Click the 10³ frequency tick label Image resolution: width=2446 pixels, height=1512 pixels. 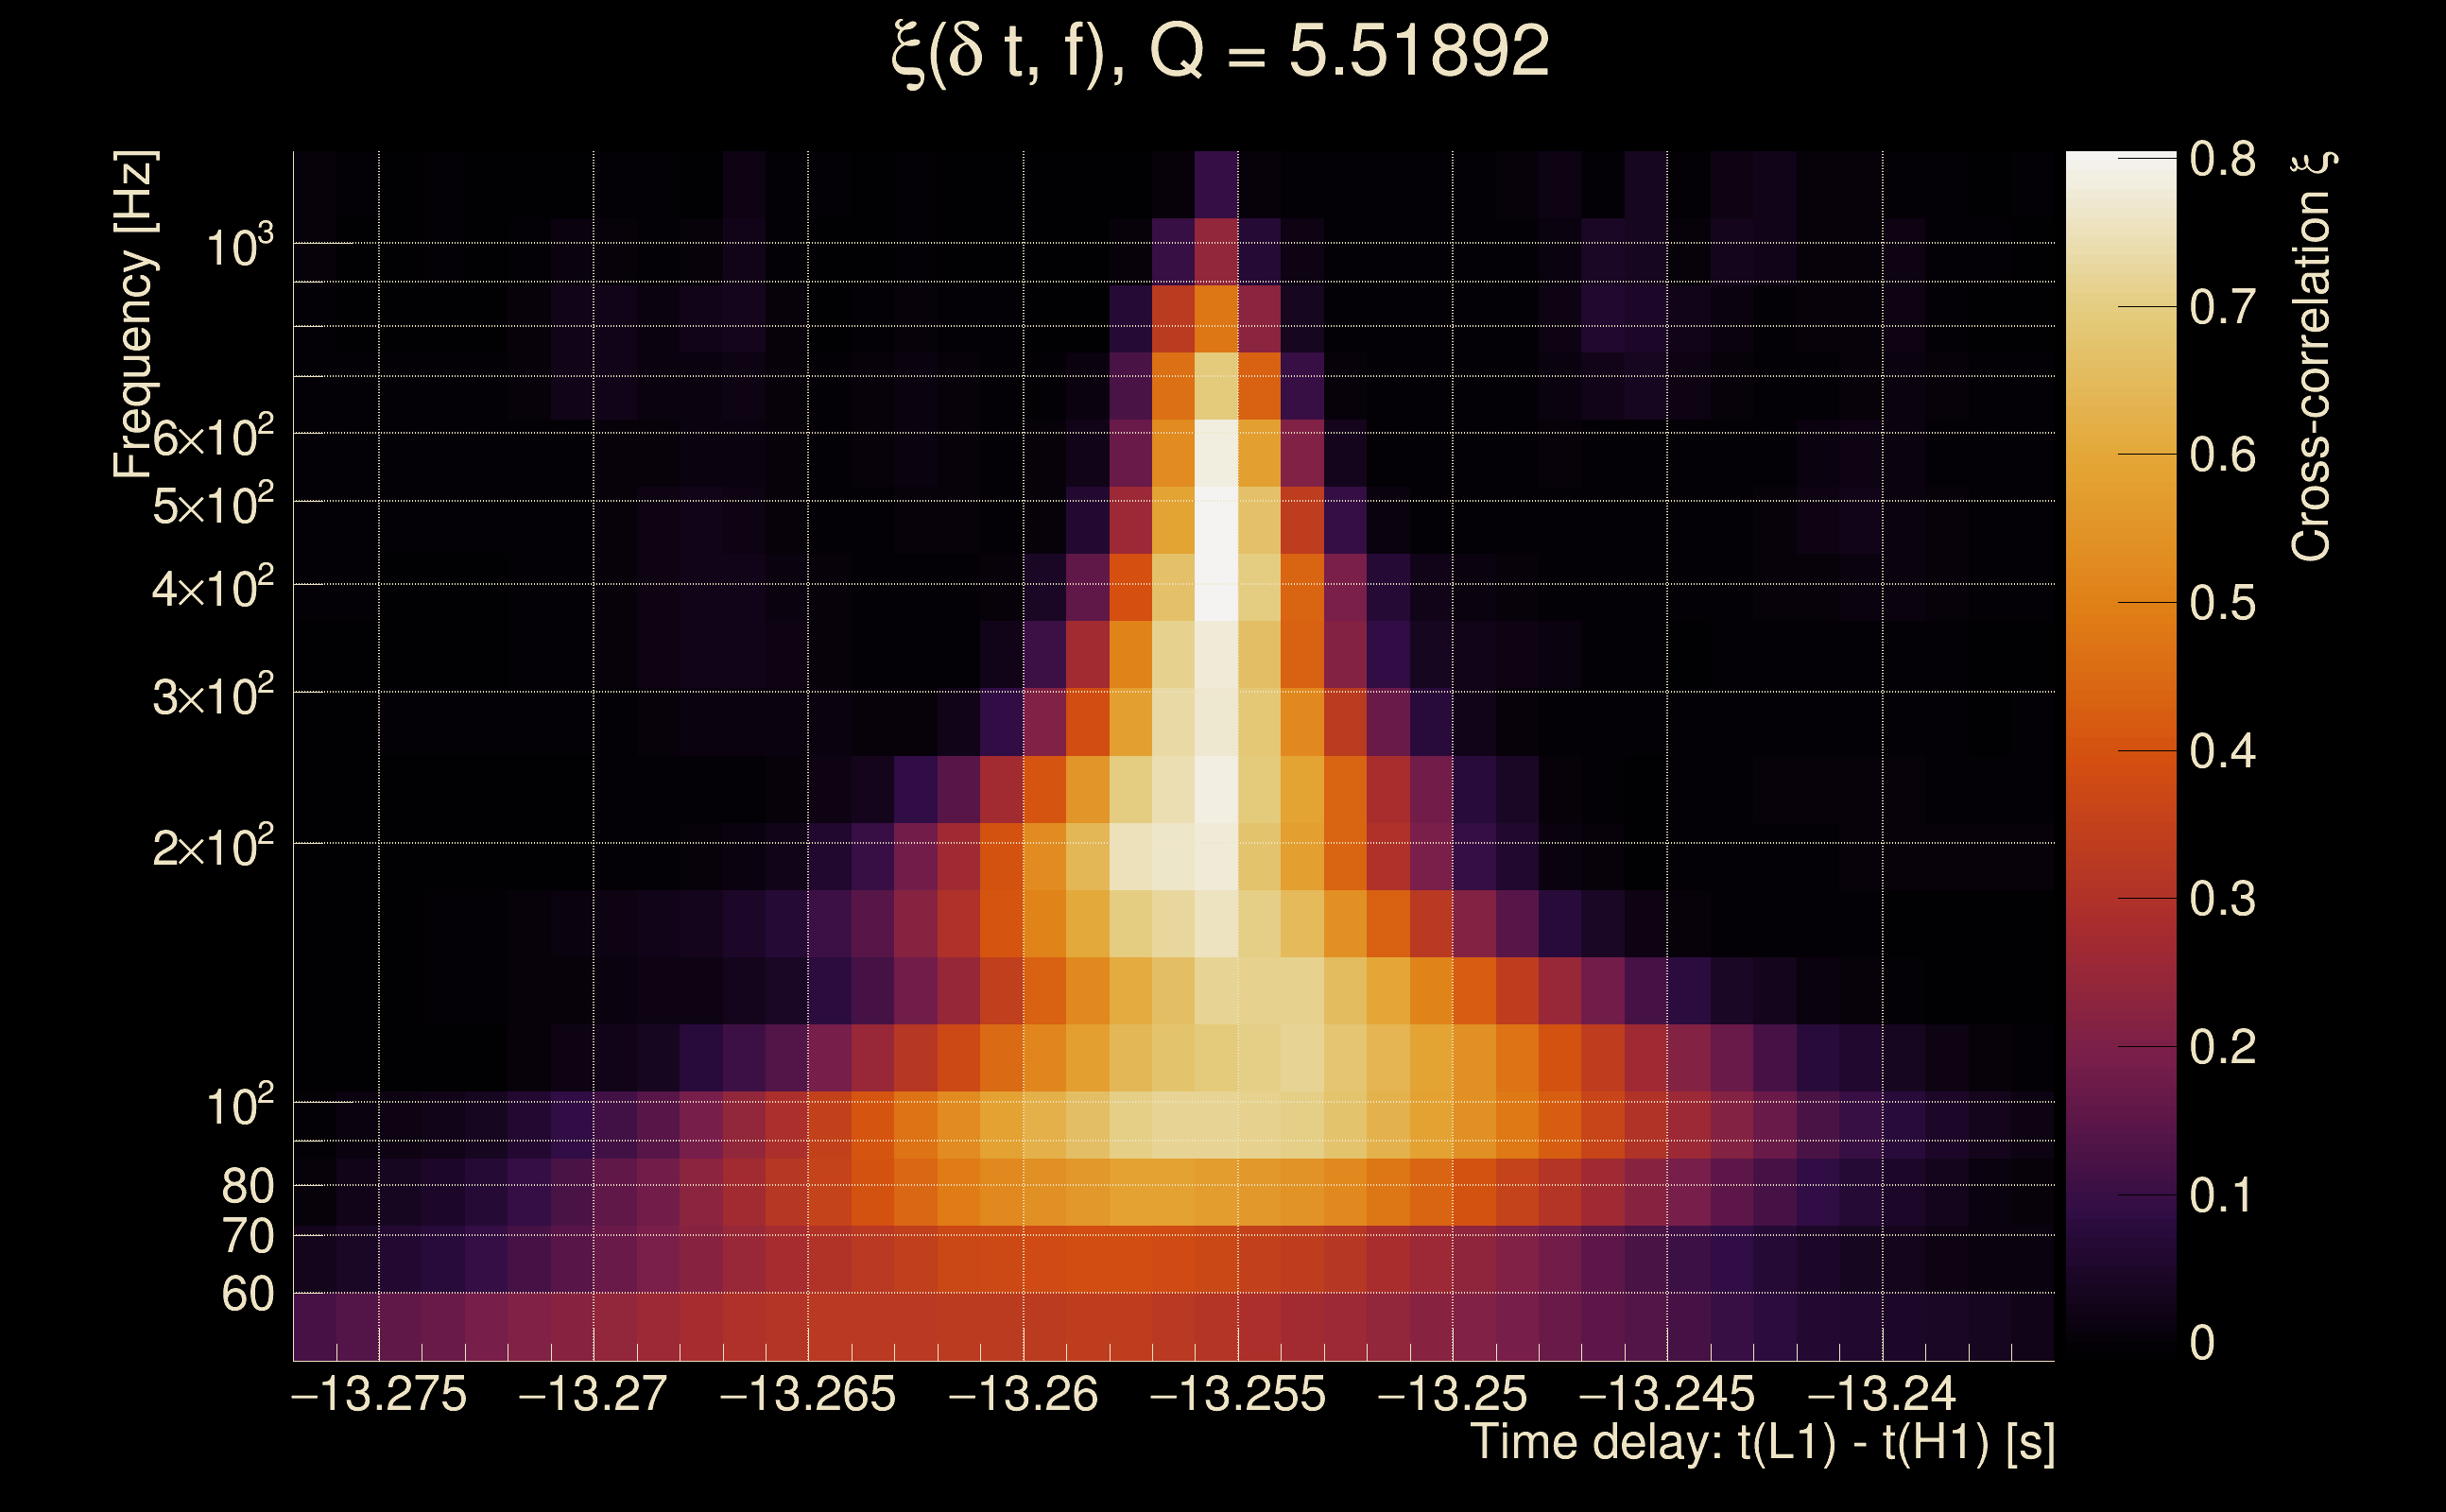pos(238,246)
